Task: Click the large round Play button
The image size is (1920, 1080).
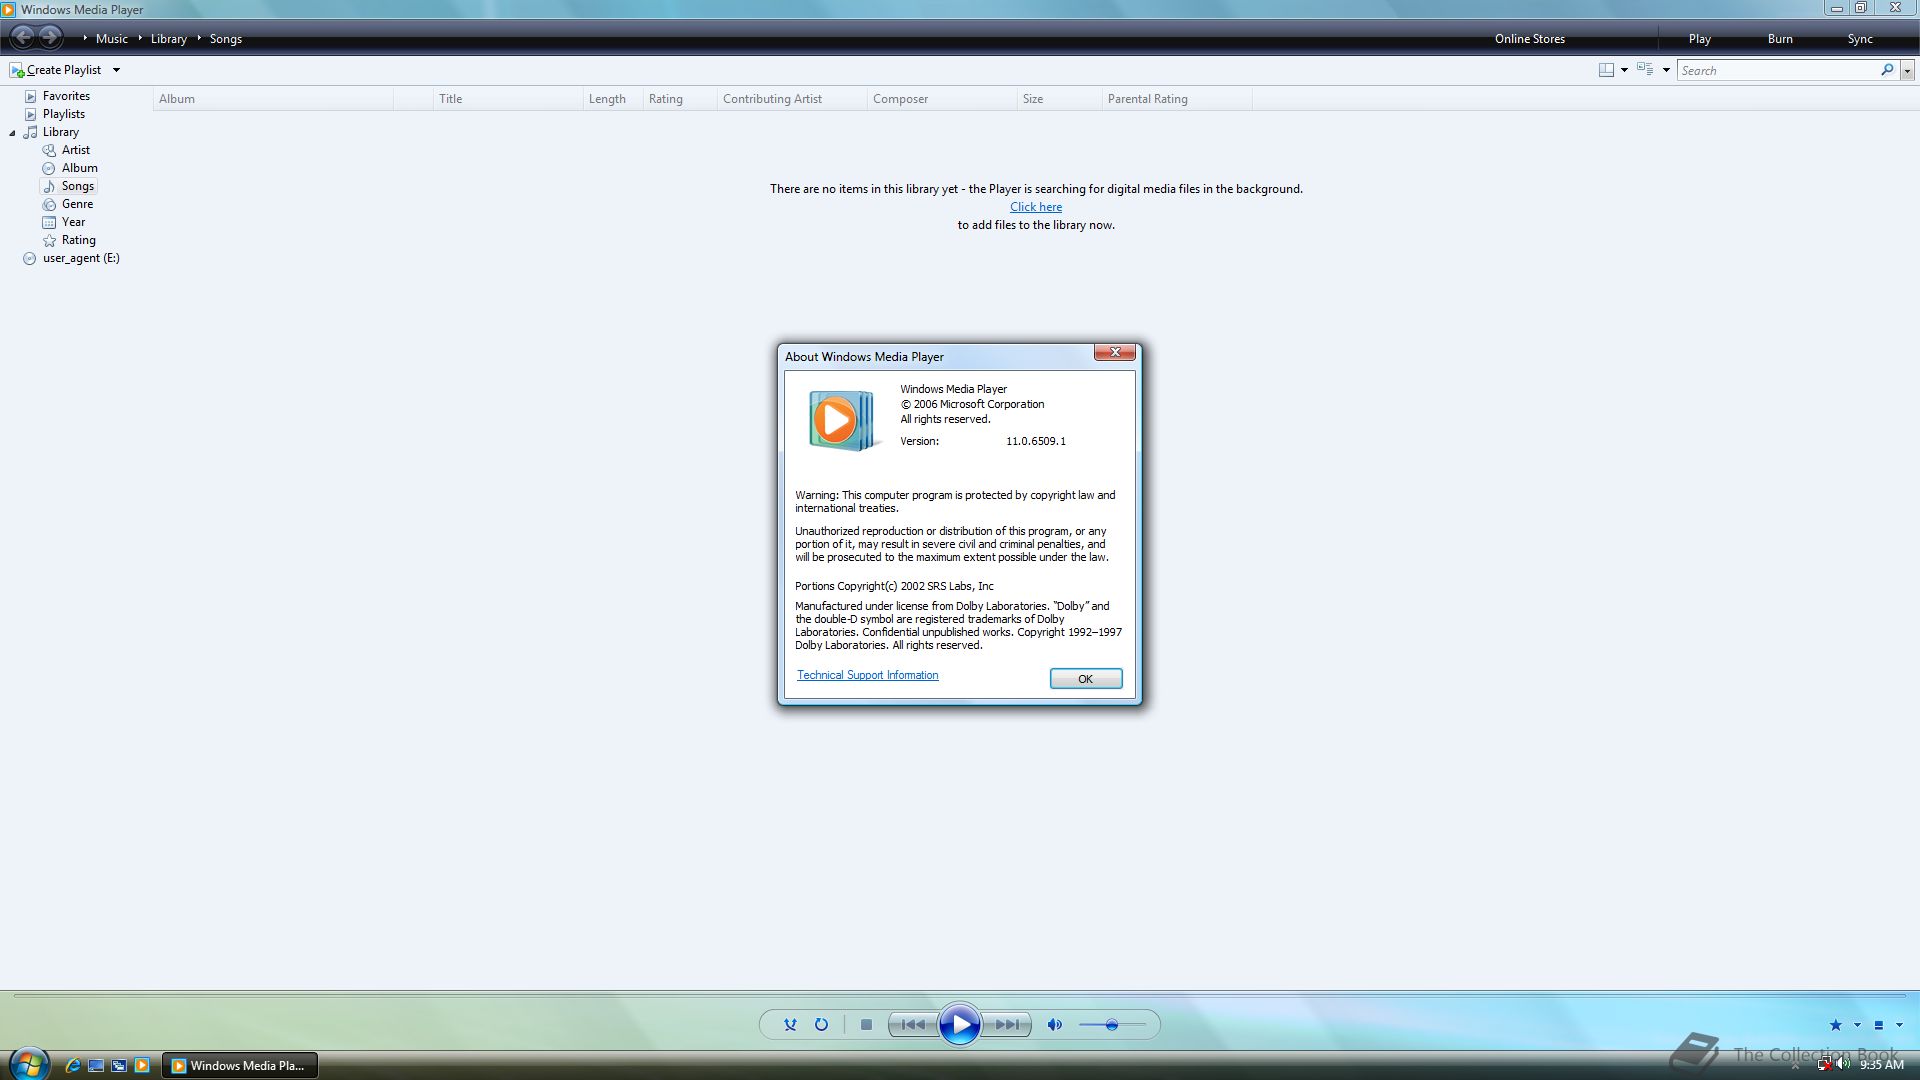Action: point(960,1024)
